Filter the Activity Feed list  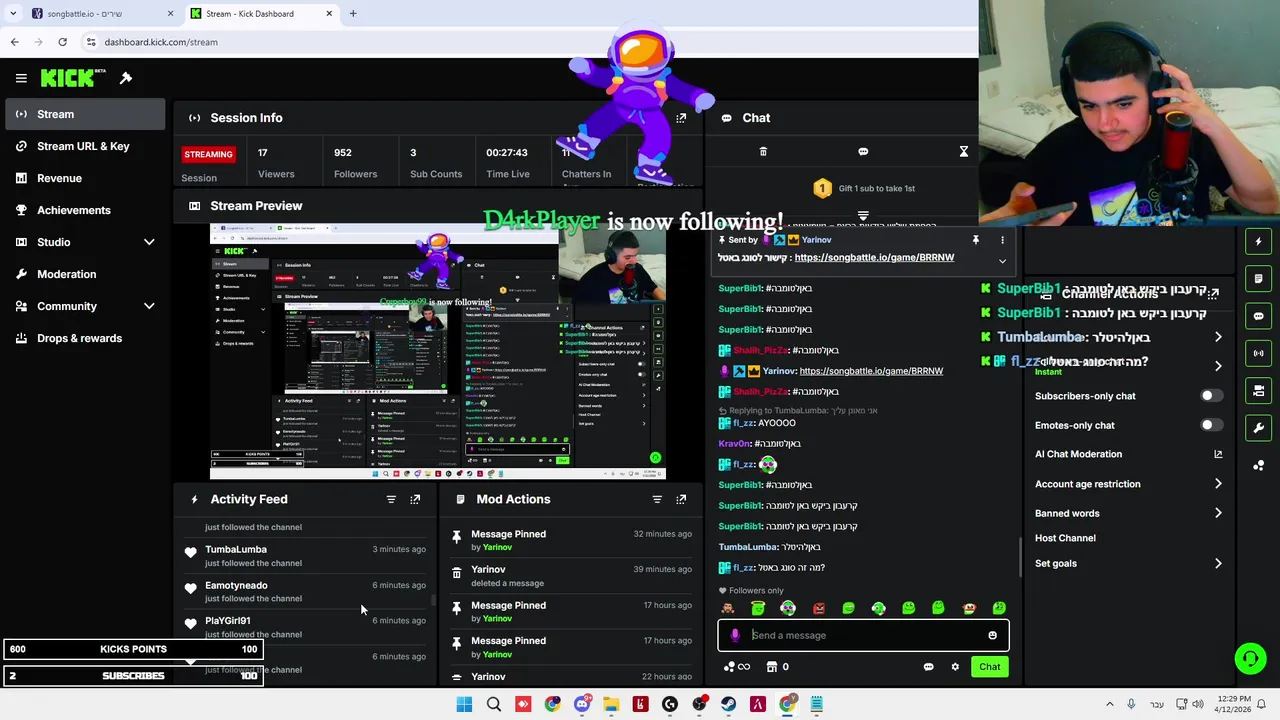click(391, 499)
